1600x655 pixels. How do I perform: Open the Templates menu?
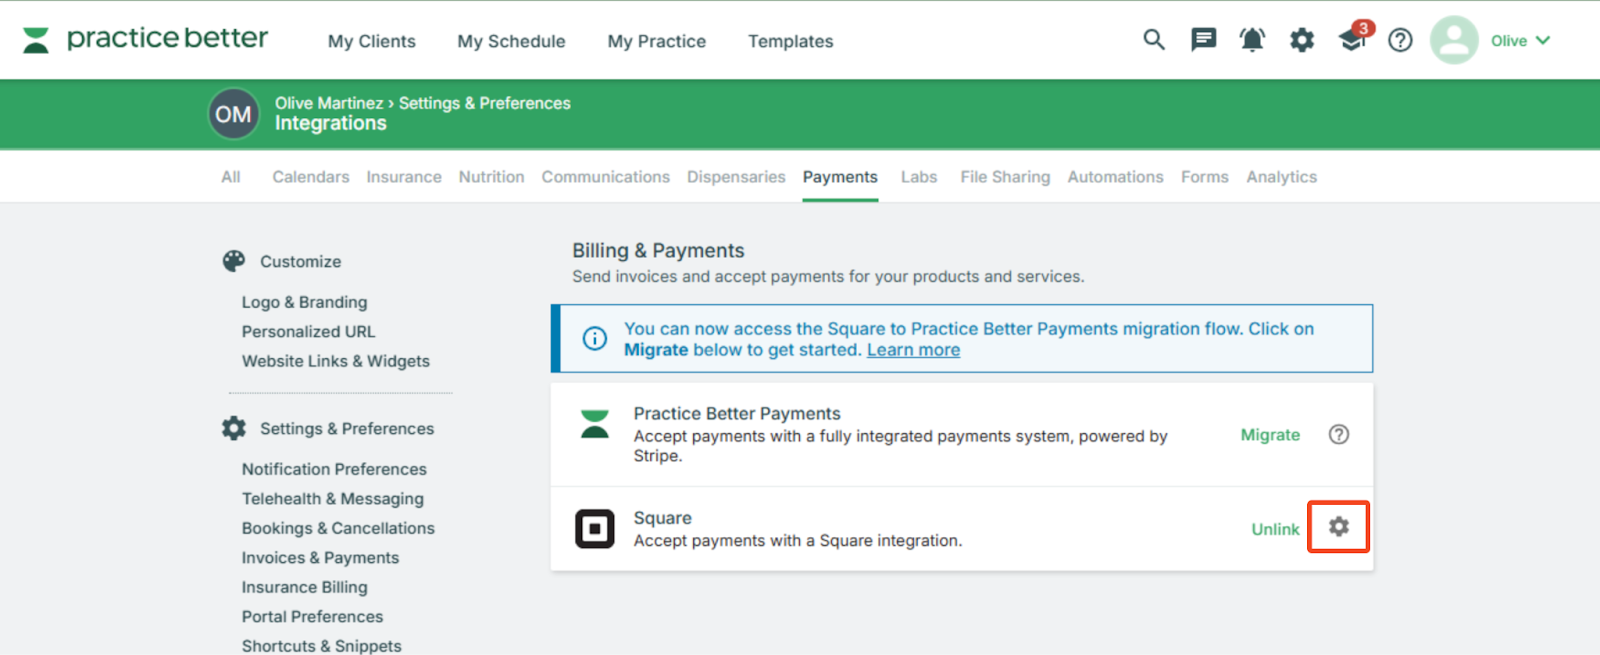pyautogui.click(x=791, y=41)
